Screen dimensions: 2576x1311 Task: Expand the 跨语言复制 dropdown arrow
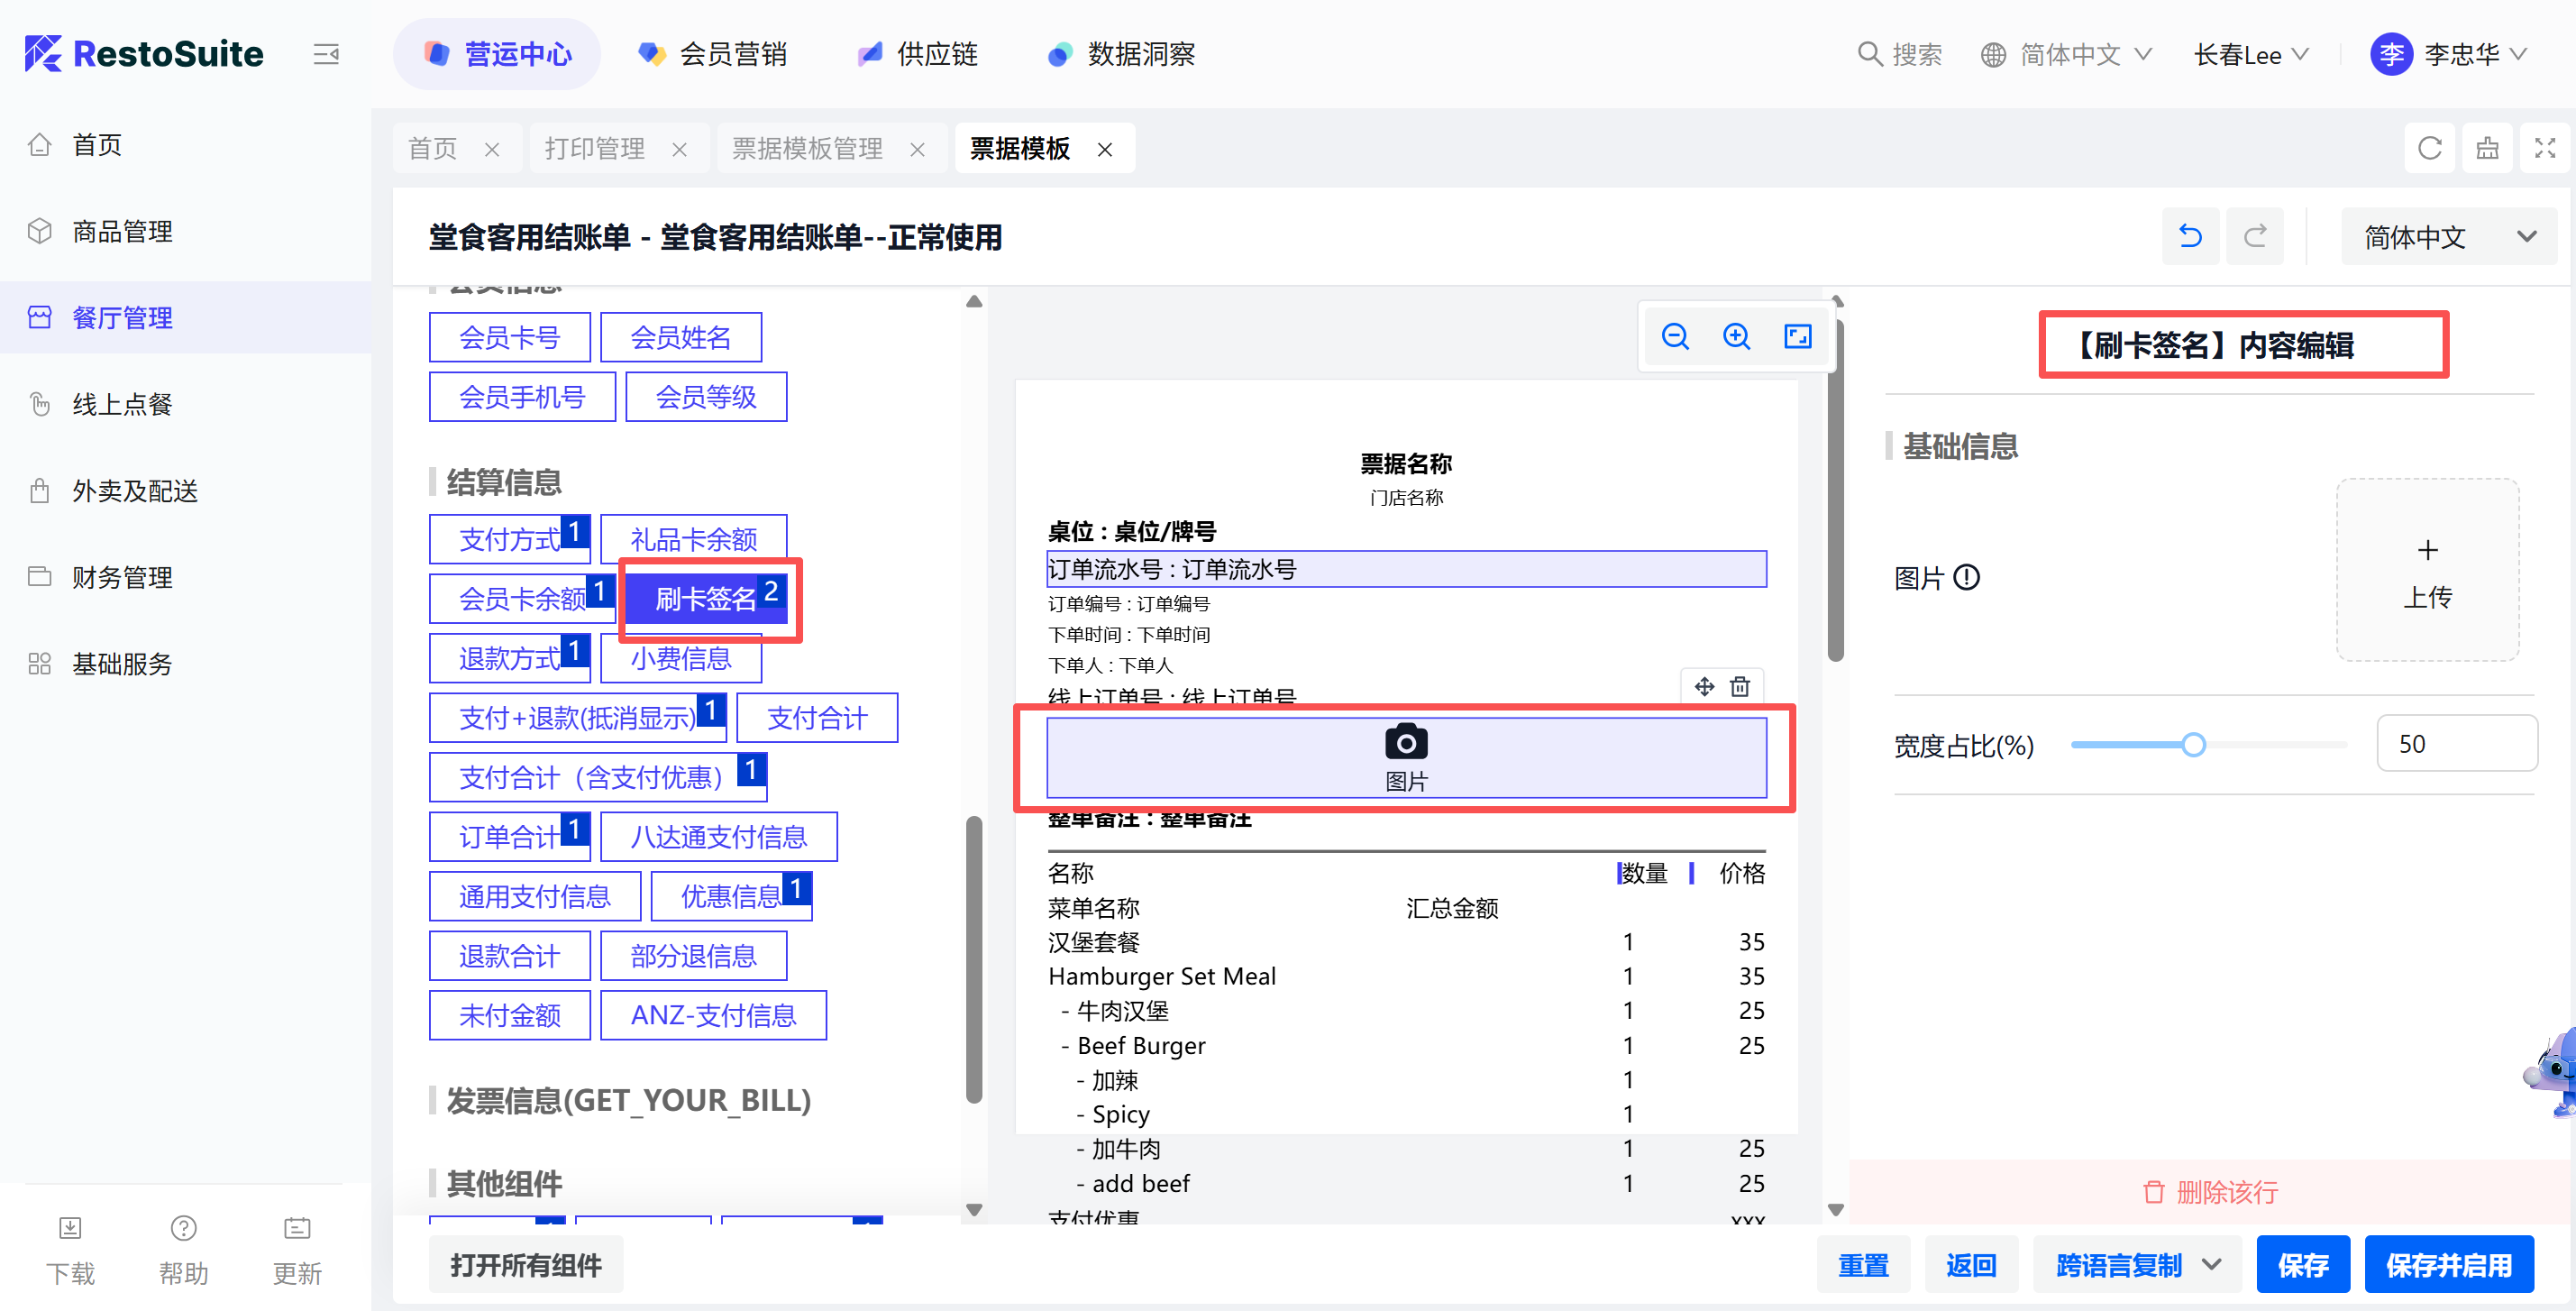(x=2212, y=1264)
